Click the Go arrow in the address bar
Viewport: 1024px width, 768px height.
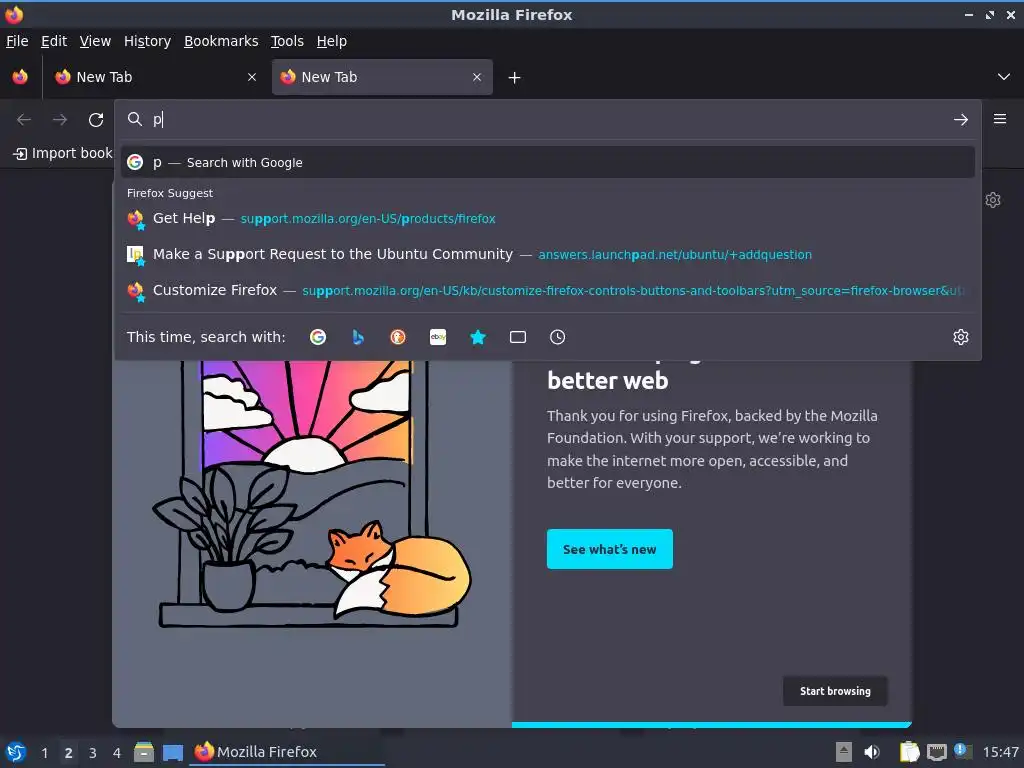click(x=961, y=120)
